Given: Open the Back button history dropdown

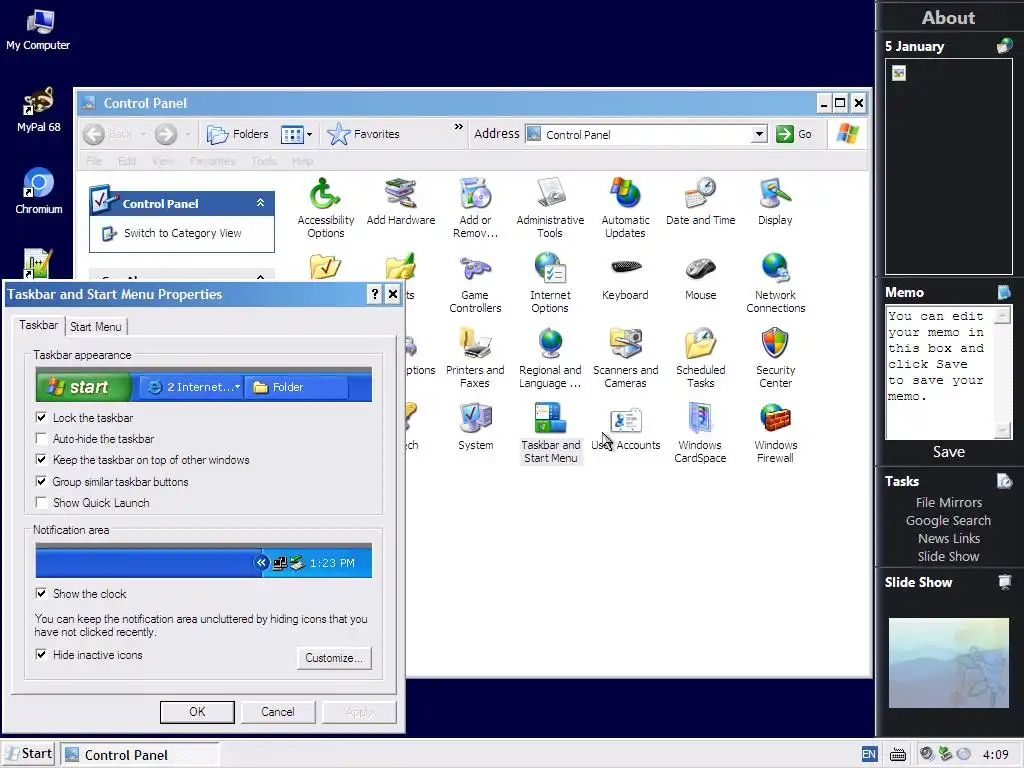Looking at the screenshot, I should (142, 135).
